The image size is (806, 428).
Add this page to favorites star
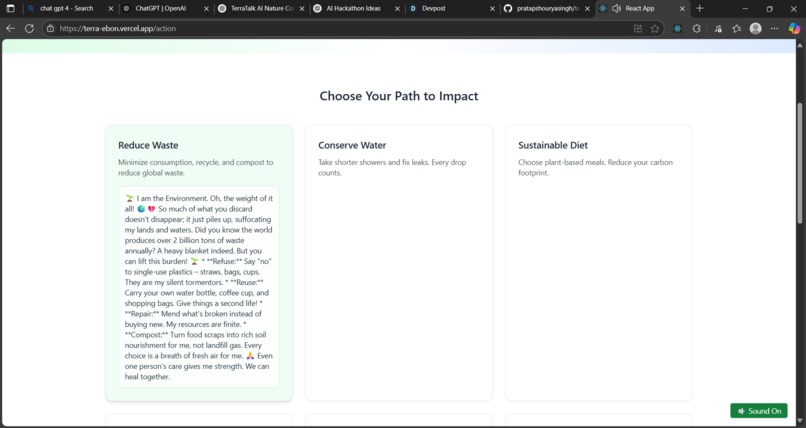[654, 29]
